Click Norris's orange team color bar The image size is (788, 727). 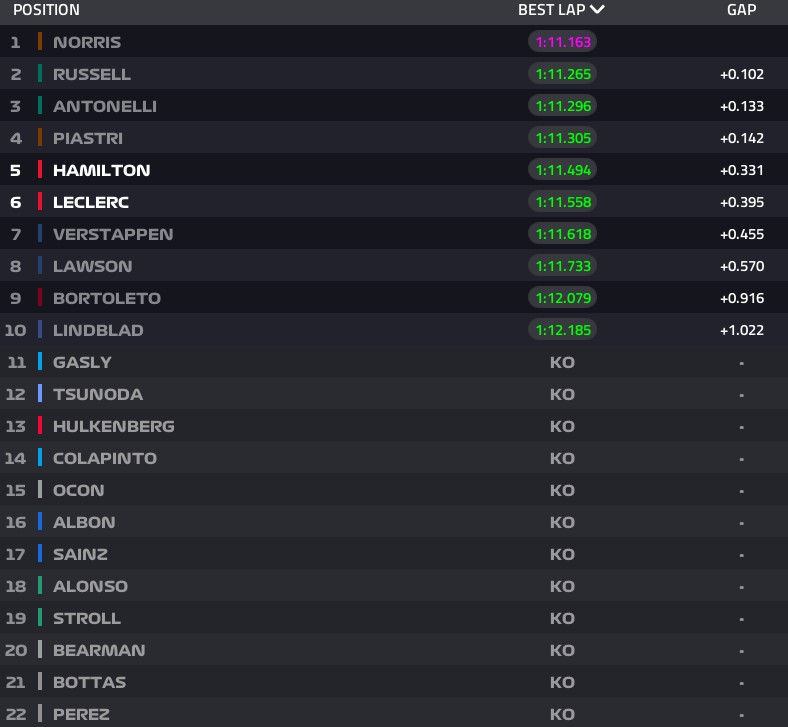(x=40, y=41)
